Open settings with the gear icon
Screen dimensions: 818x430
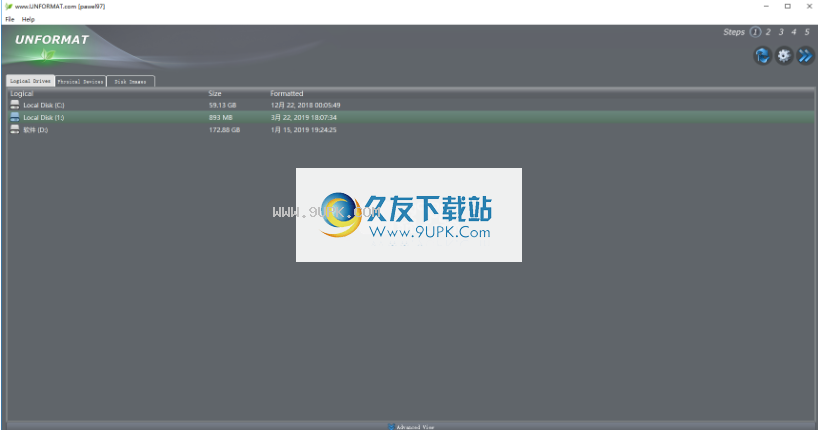click(784, 55)
